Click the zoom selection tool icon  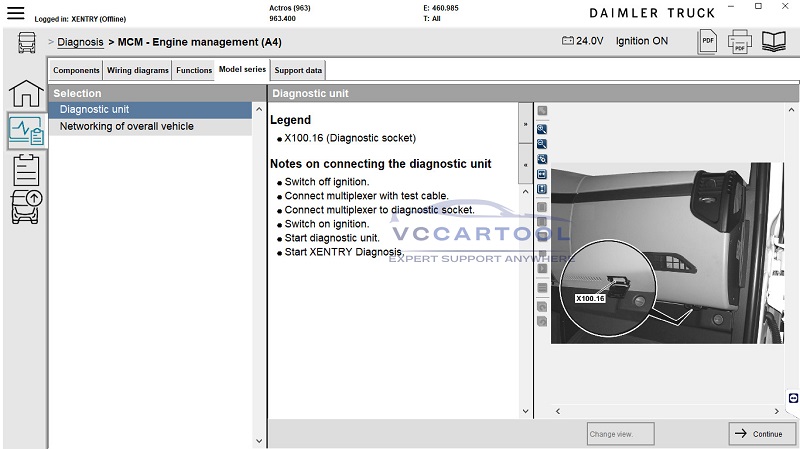542,159
